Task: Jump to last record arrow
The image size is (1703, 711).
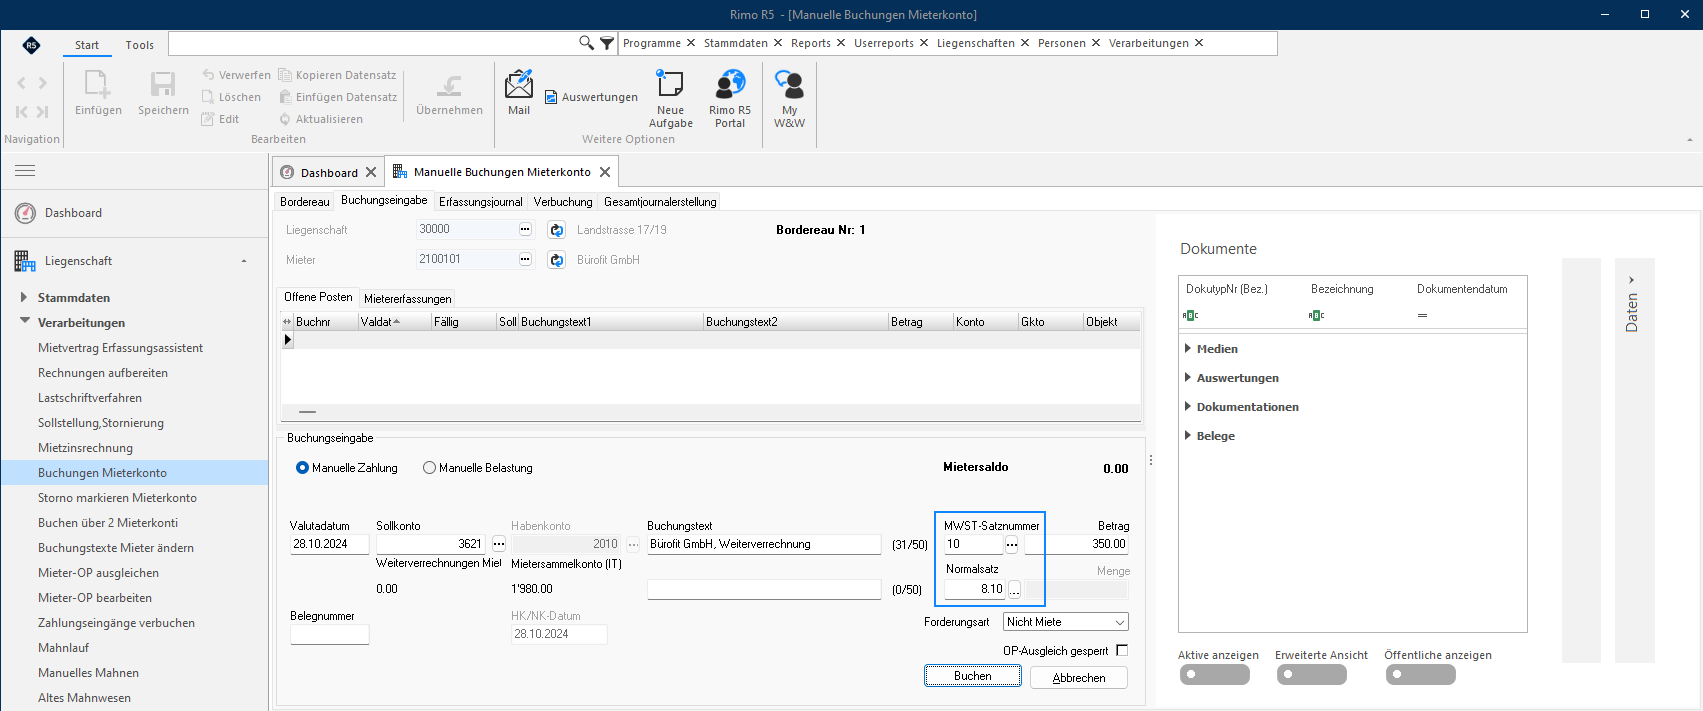Action: (43, 112)
